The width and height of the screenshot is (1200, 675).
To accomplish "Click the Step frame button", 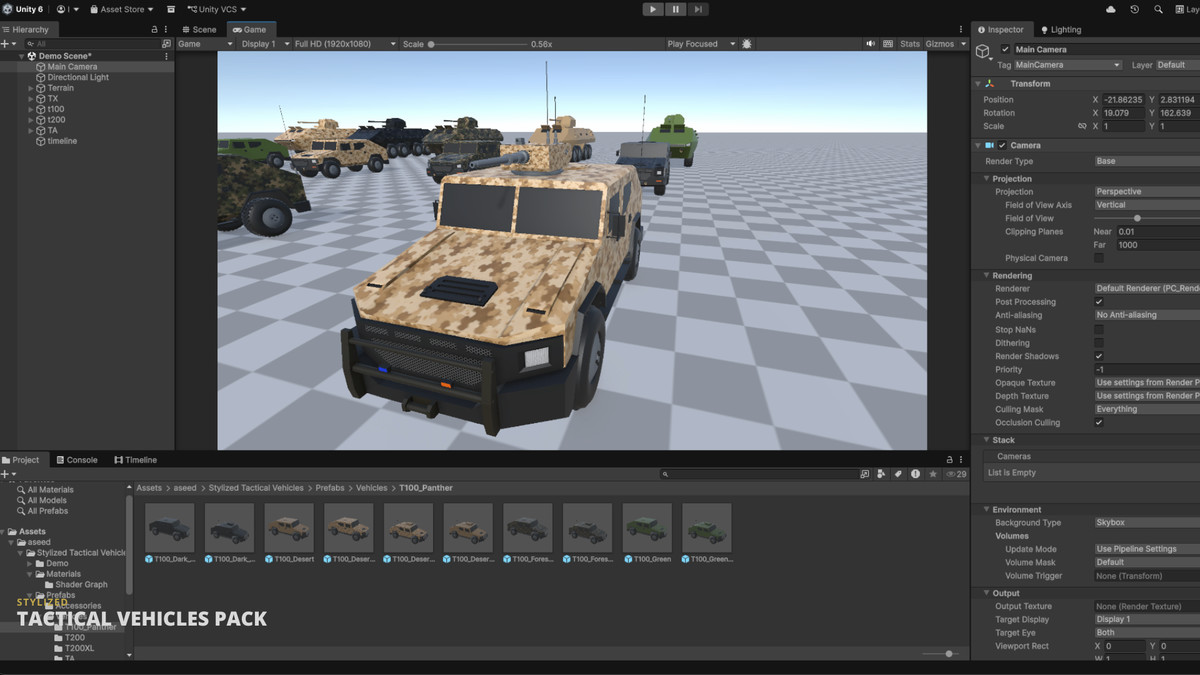I will tap(698, 9).
